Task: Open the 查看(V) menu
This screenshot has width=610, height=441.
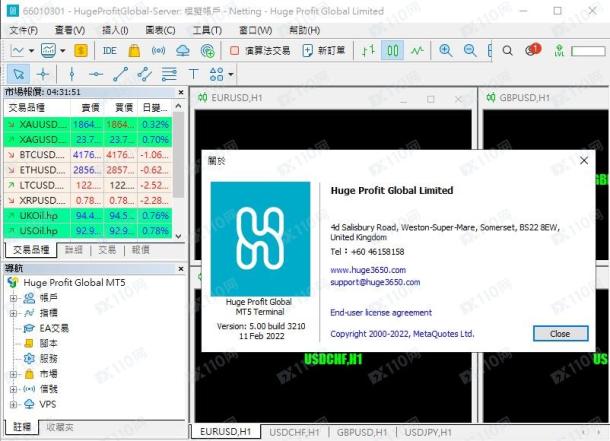Action: coord(70,30)
